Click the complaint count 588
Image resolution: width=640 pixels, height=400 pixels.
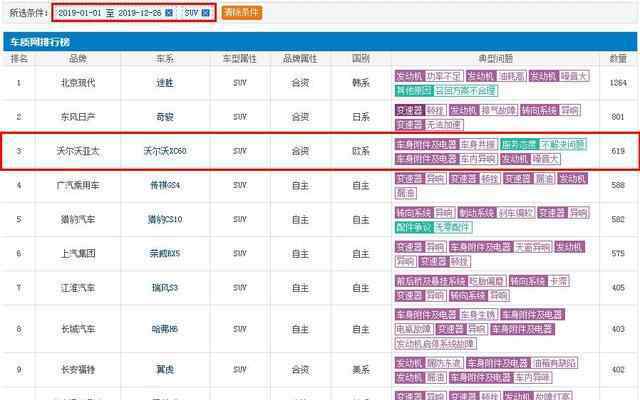[x=618, y=185]
